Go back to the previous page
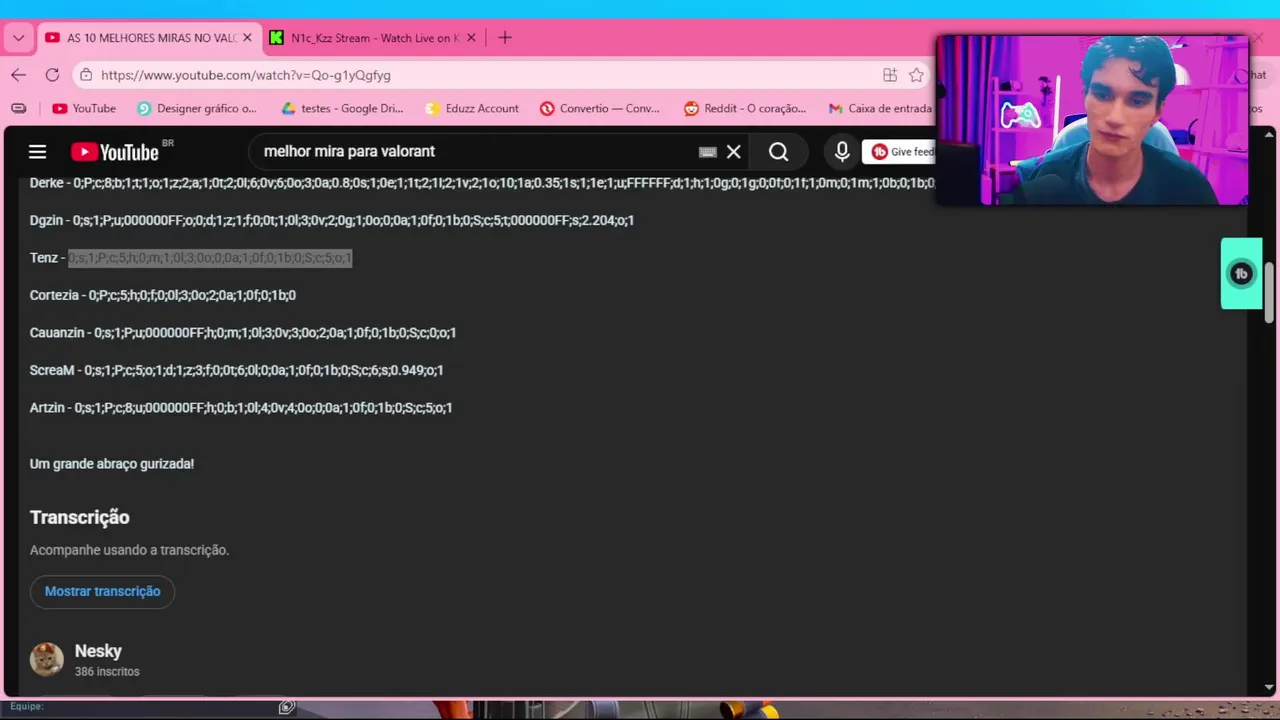 click(18, 75)
